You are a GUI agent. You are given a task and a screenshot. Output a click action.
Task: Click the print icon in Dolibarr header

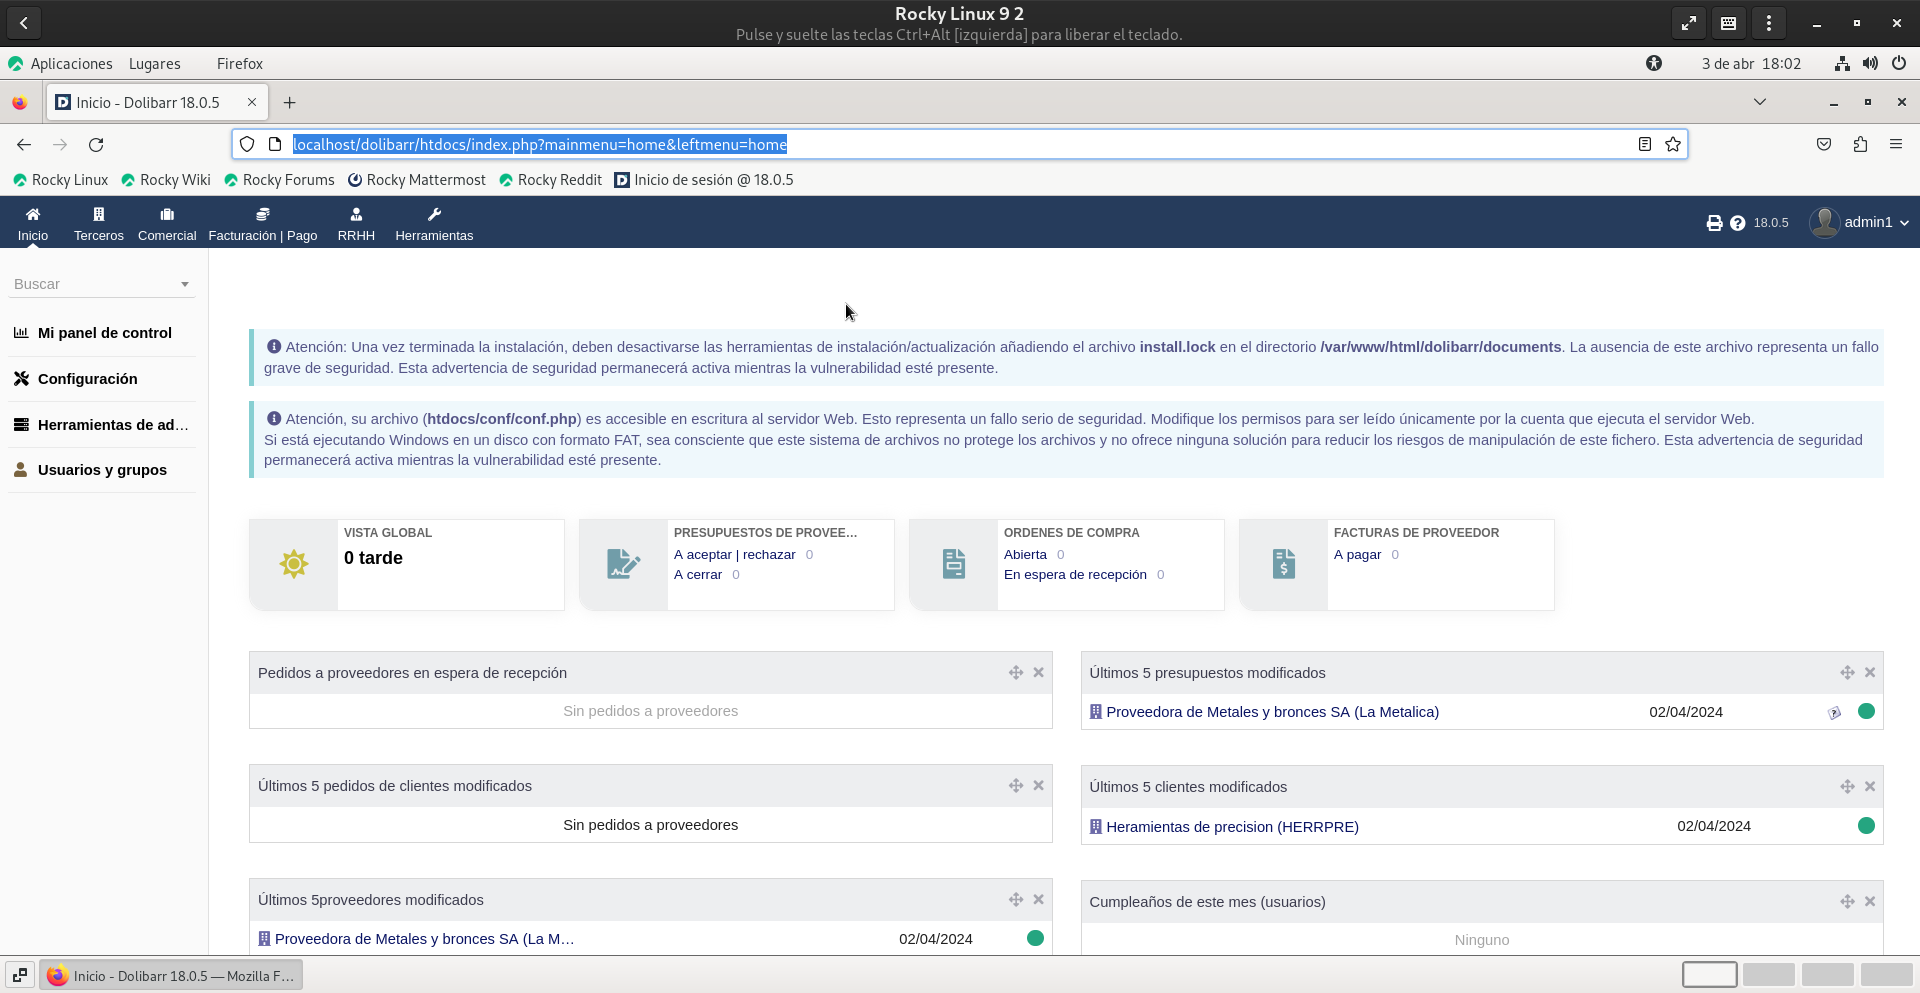tap(1714, 223)
